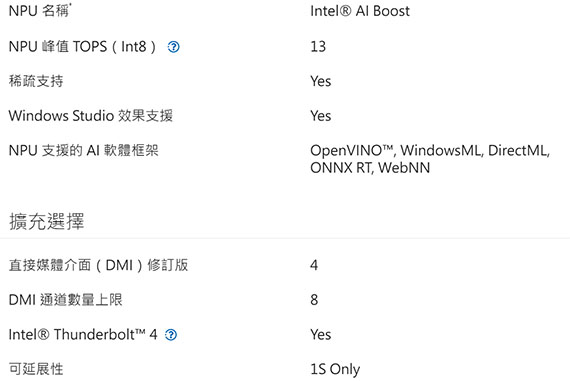The height and width of the screenshot is (381, 570).
Task: Select the TOPS value 13
Action: click(x=318, y=47)
